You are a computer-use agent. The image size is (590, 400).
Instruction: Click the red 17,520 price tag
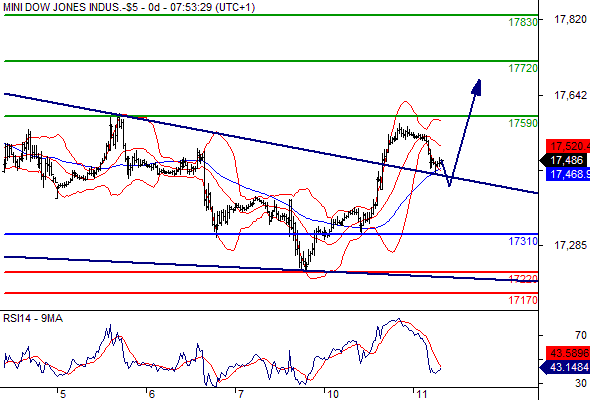coord(568,146)
